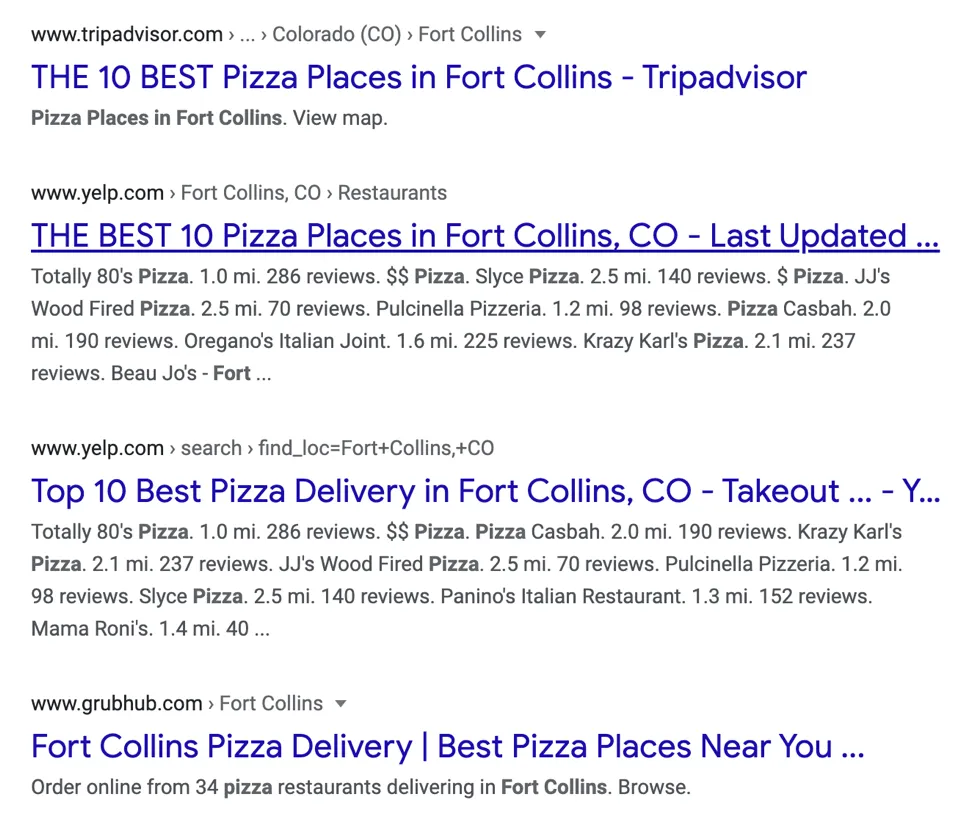The height and width of the screenshot is (824, 974).
Task: Click the www.tripadvisor.com domain text
Action: 127,35
